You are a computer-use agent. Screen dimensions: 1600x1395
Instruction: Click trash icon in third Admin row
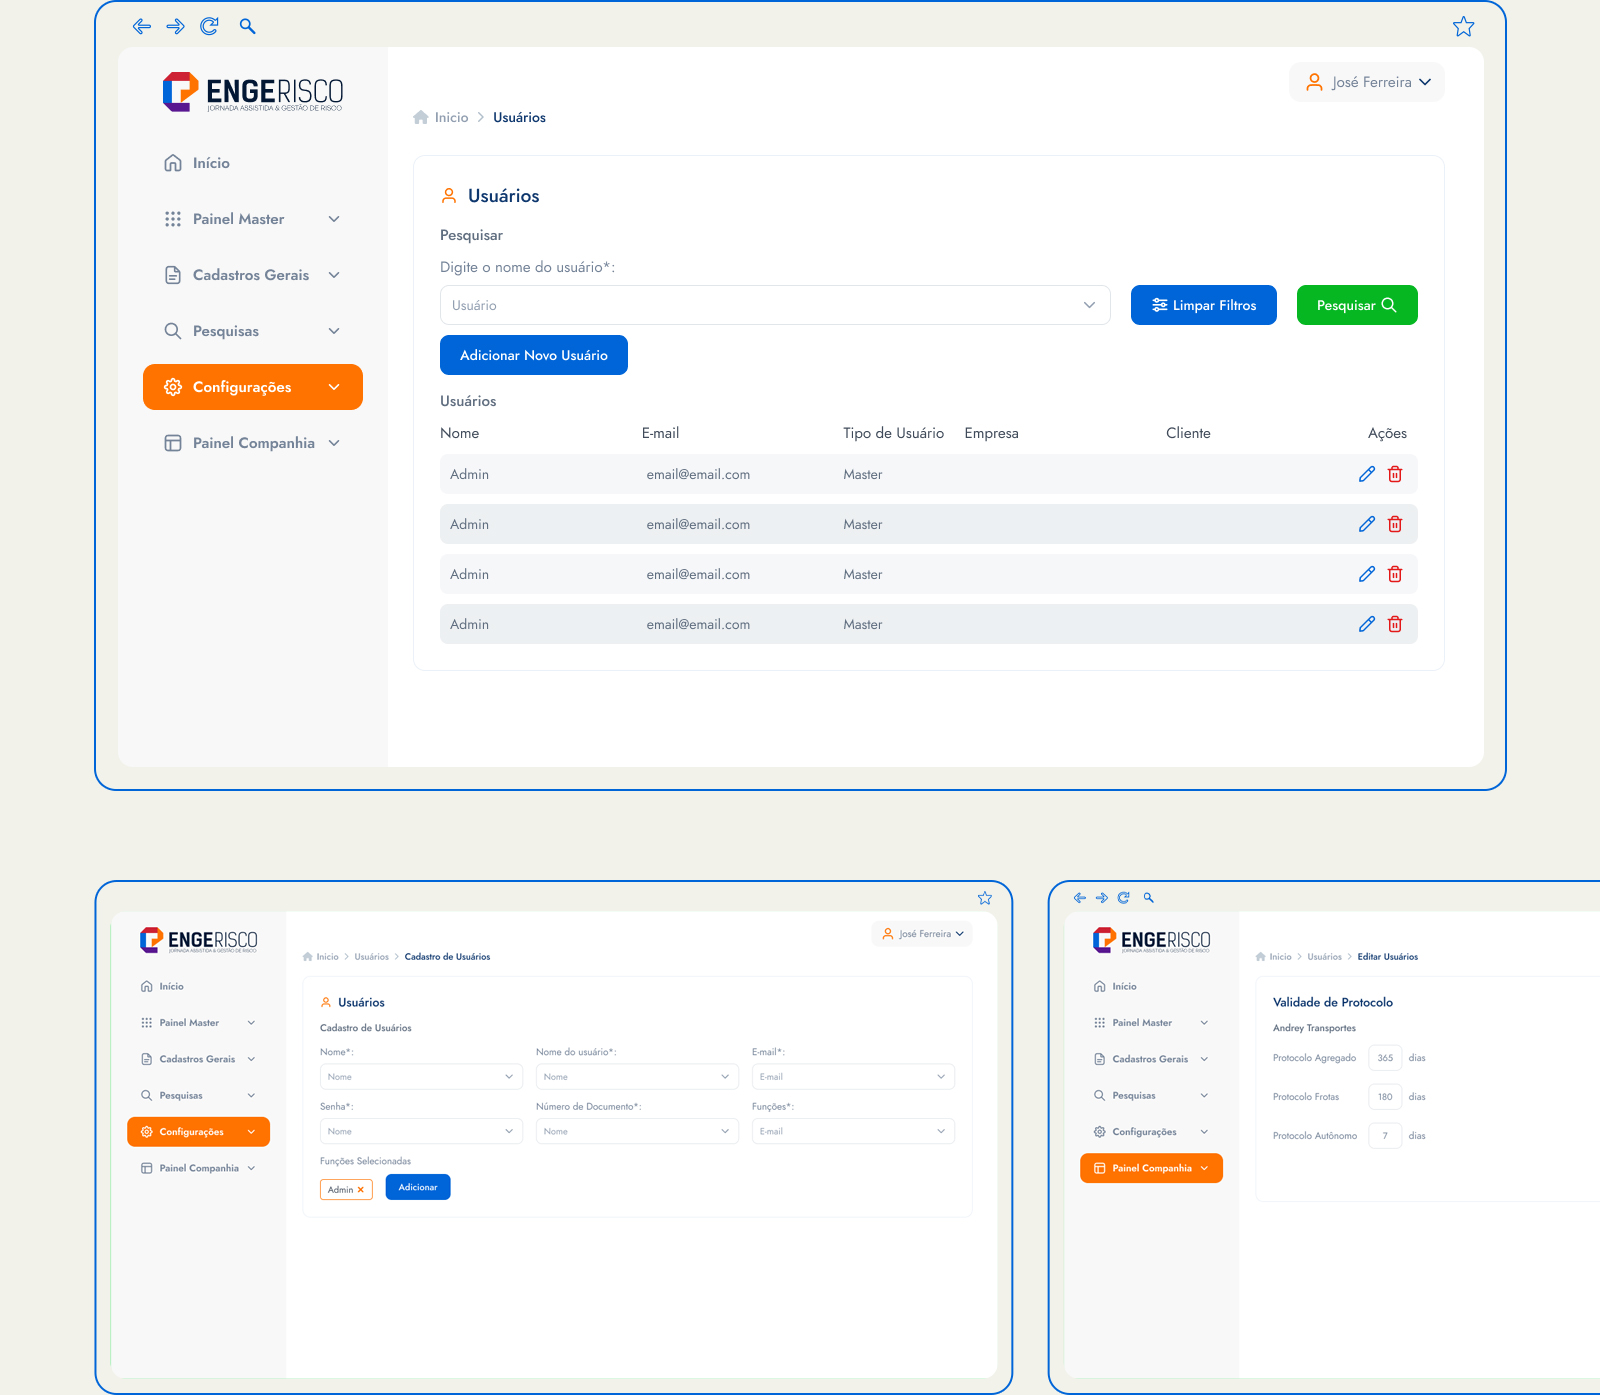point(1395,574)
